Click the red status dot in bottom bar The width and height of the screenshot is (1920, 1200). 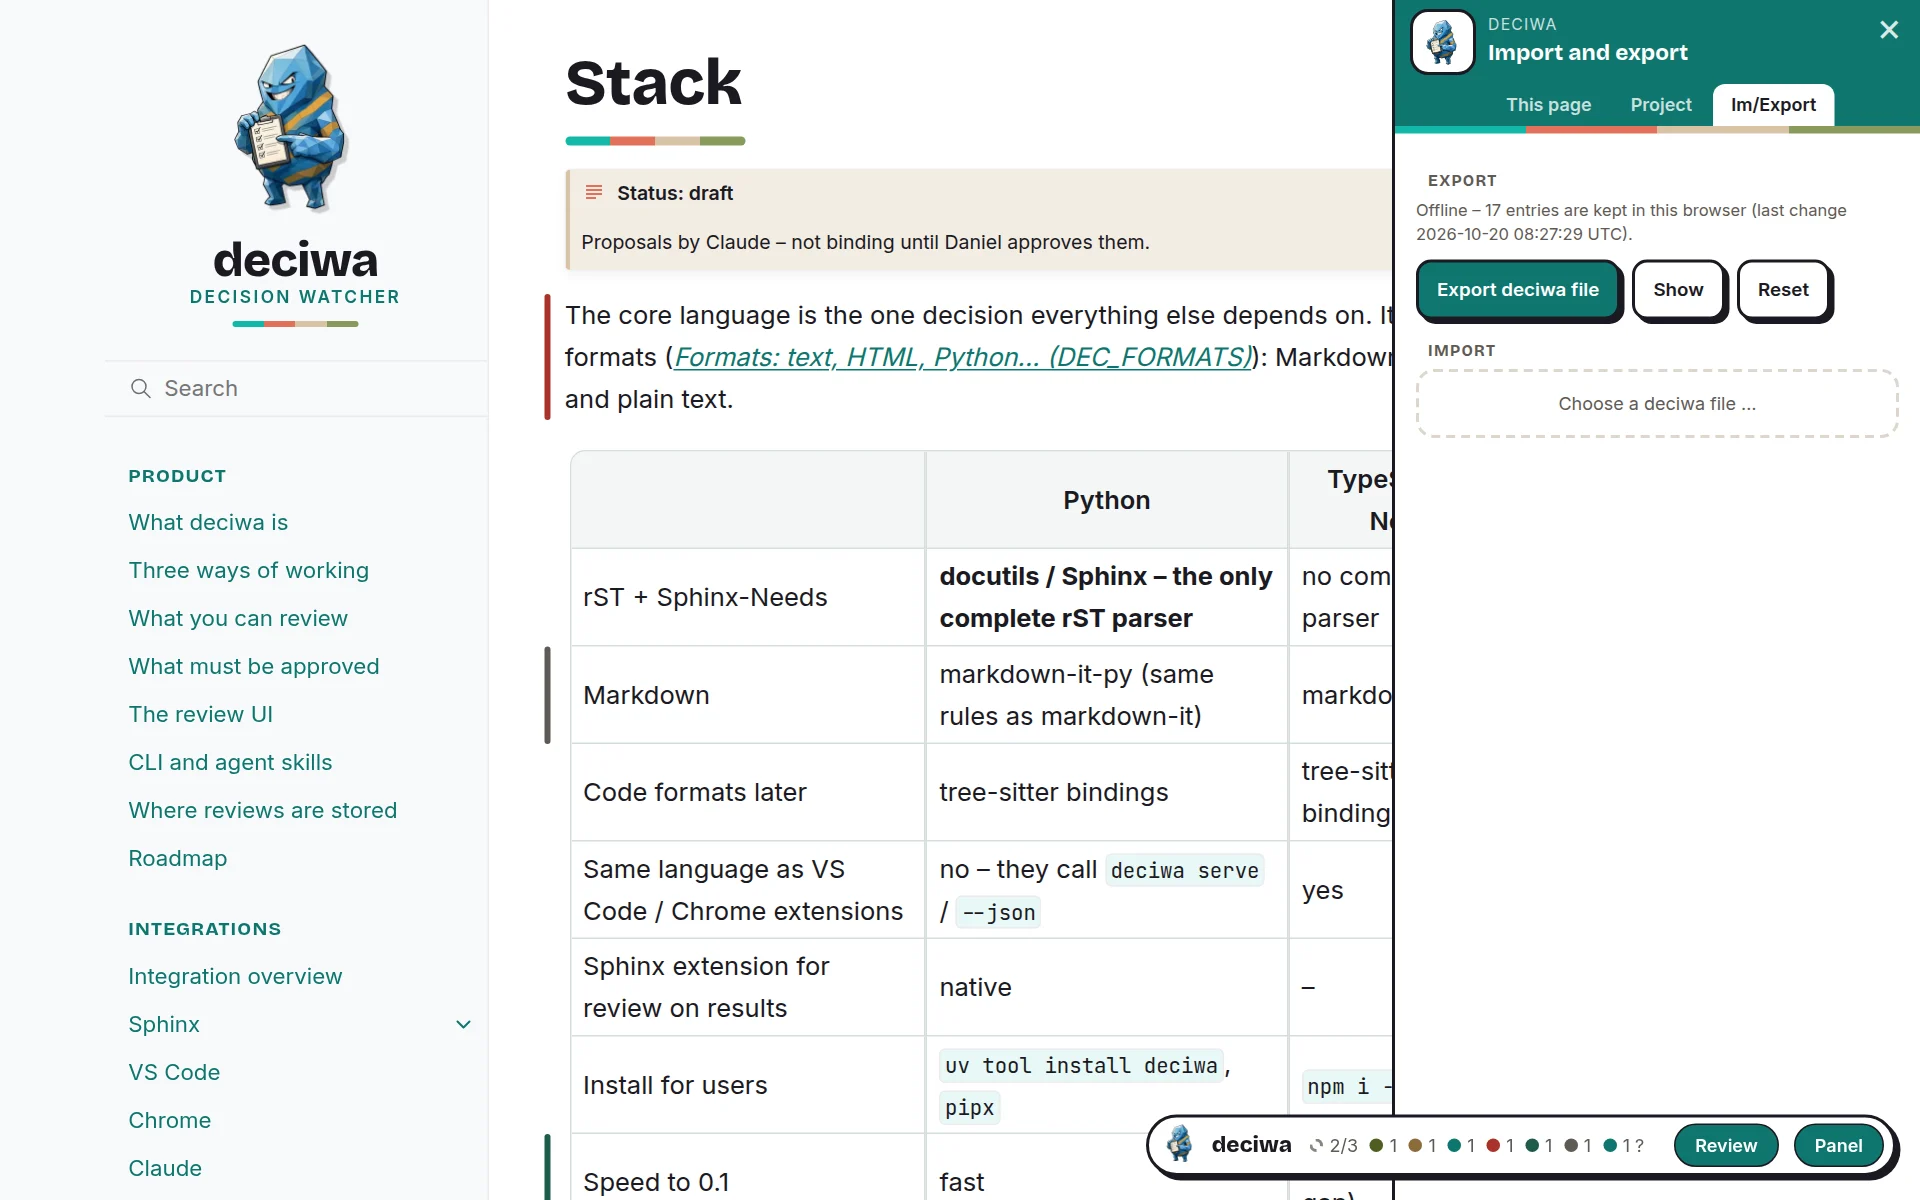point(1493,1146)
